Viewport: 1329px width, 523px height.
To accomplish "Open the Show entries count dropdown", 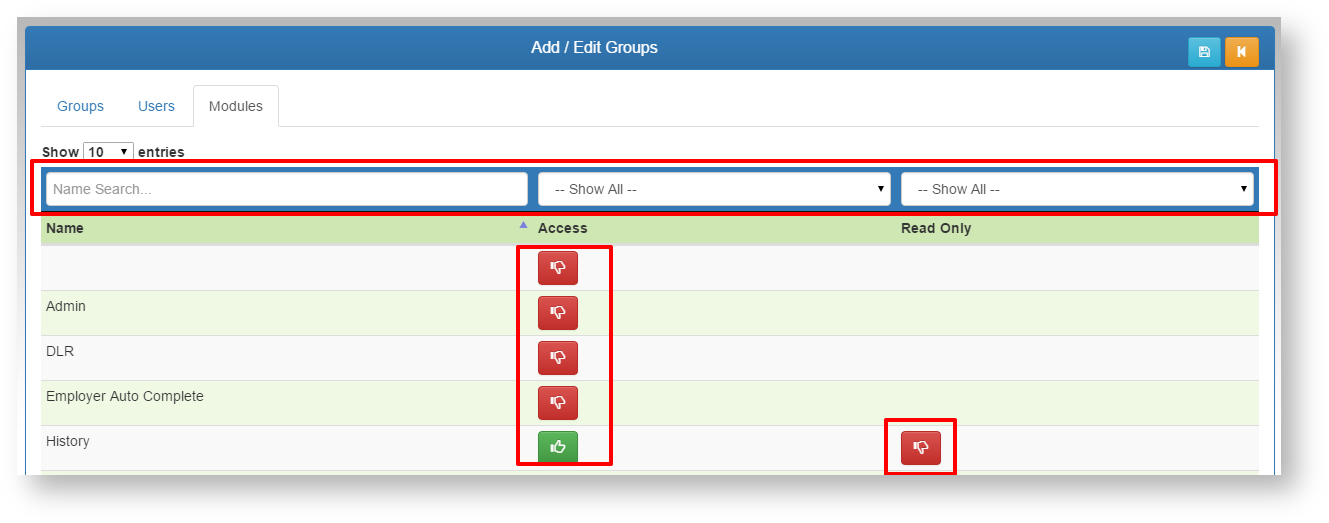I will [109, 152].
